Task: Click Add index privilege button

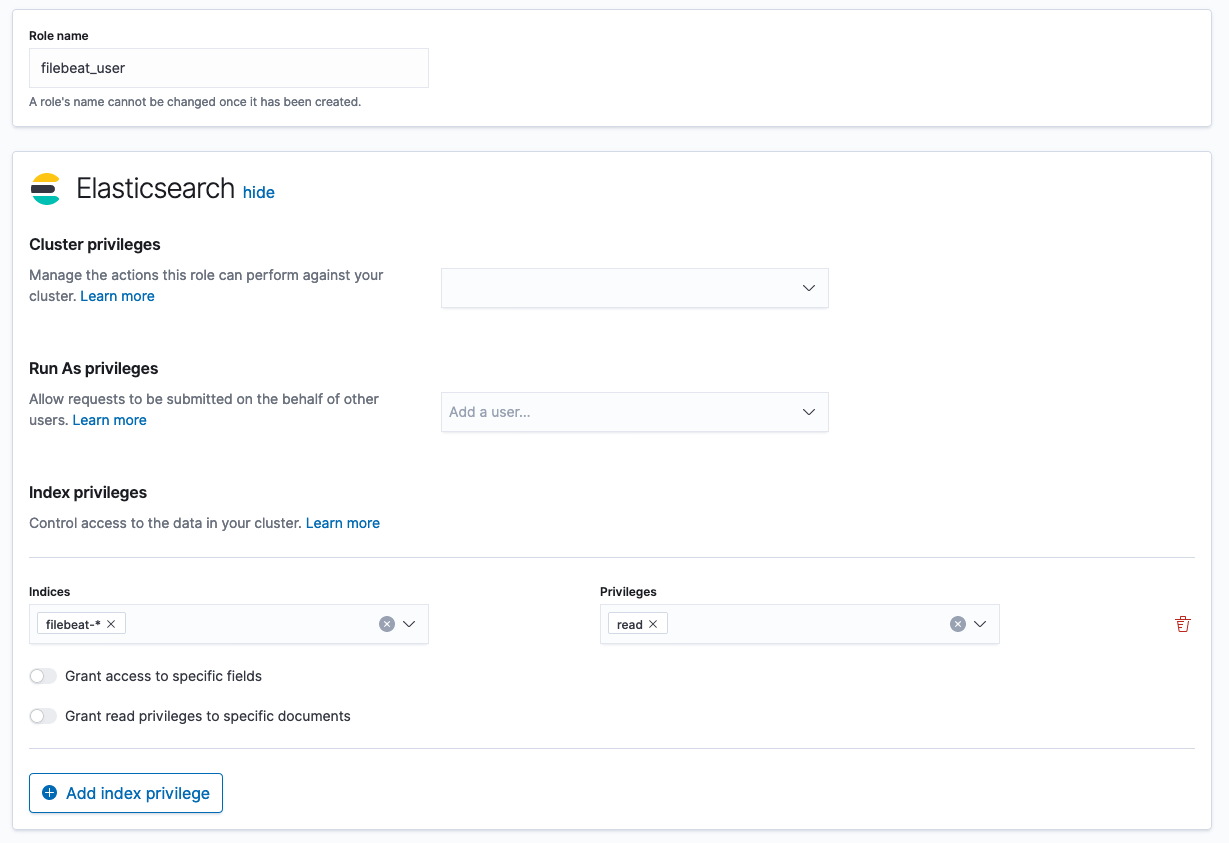Action: [x=126, y=793]
